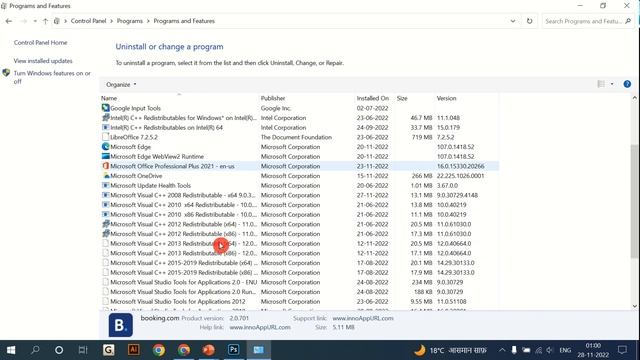Viewport: 640px width, 360px height.
Task: Select Visual C++ 2015-2019 Redistributable (x86) row
Action: coord(300,273)
